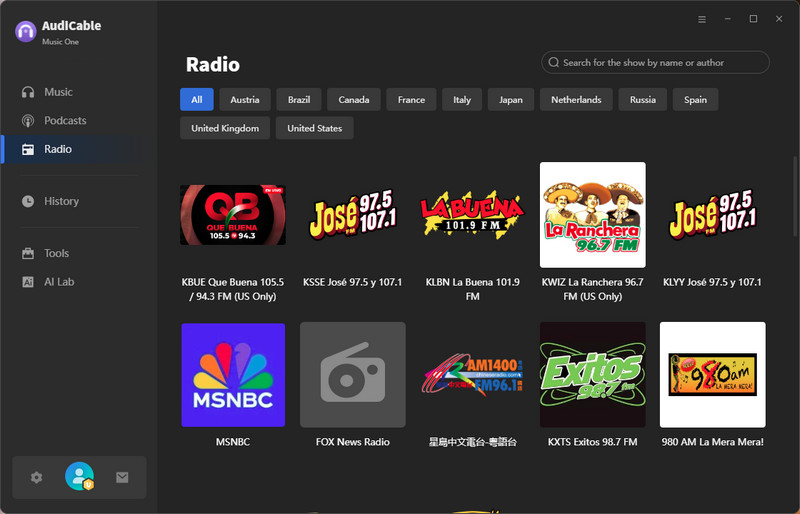The width and height of the screenshot is (800, 514).
Task: Open KXTS Exitos 98.7 thumbnail
Action: 593,375
